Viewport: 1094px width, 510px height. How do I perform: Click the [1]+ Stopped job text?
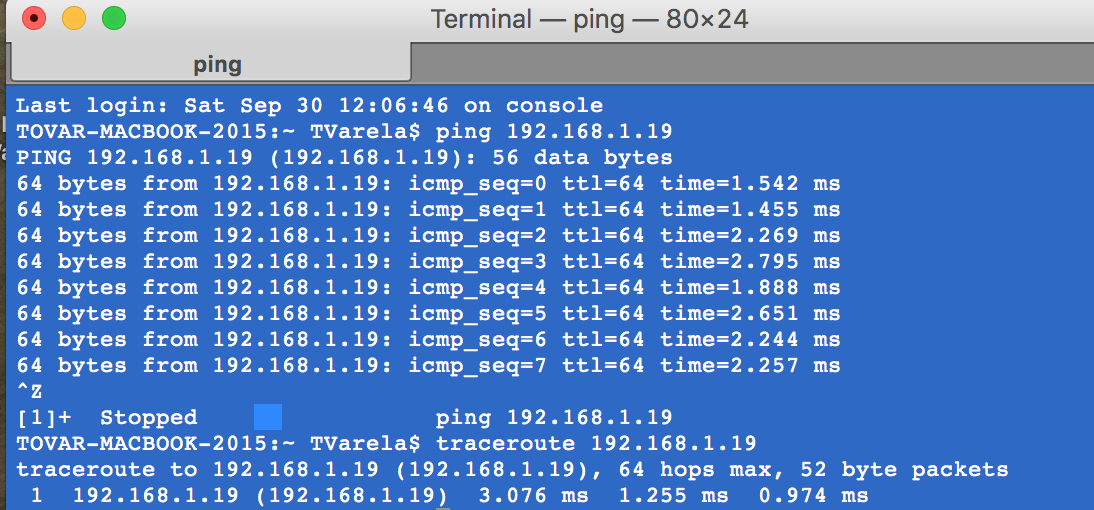pos(107,418)
